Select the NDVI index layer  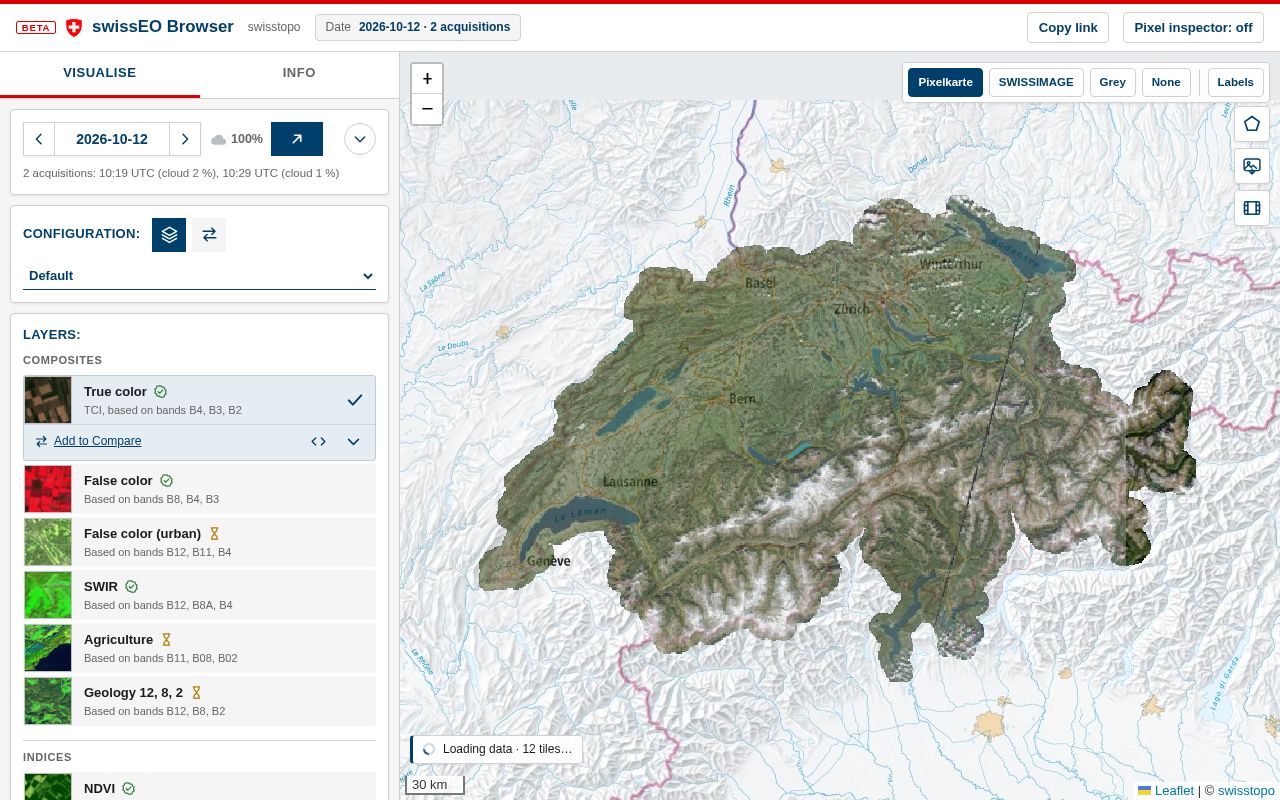point(199,787)
